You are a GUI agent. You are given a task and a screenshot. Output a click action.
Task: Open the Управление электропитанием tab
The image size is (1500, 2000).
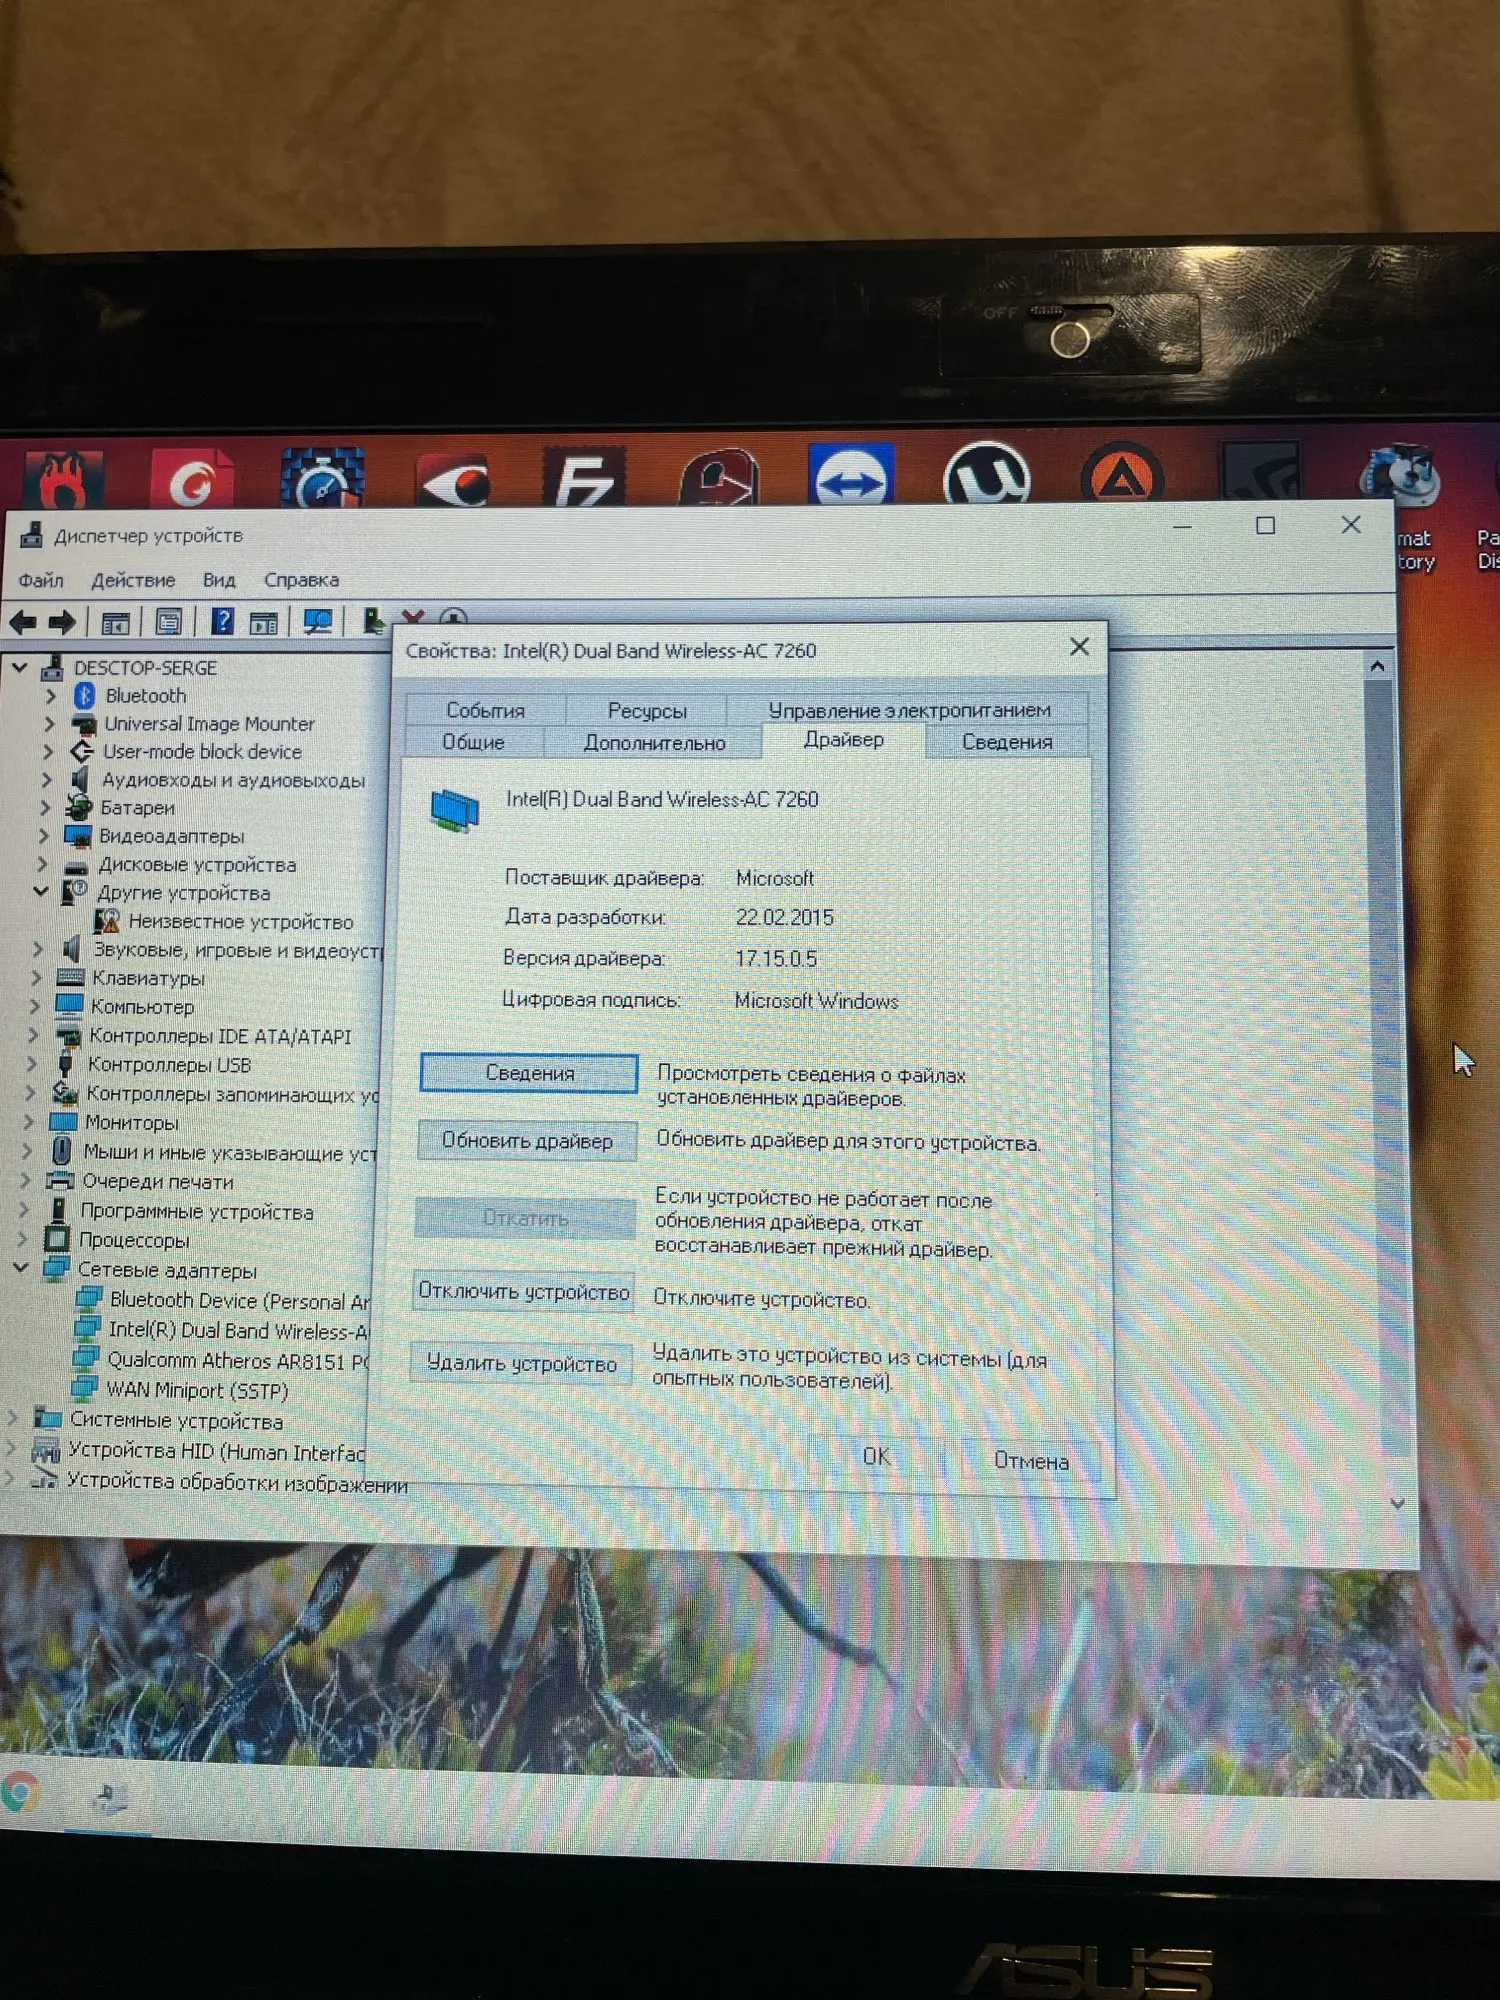(908, 709)
